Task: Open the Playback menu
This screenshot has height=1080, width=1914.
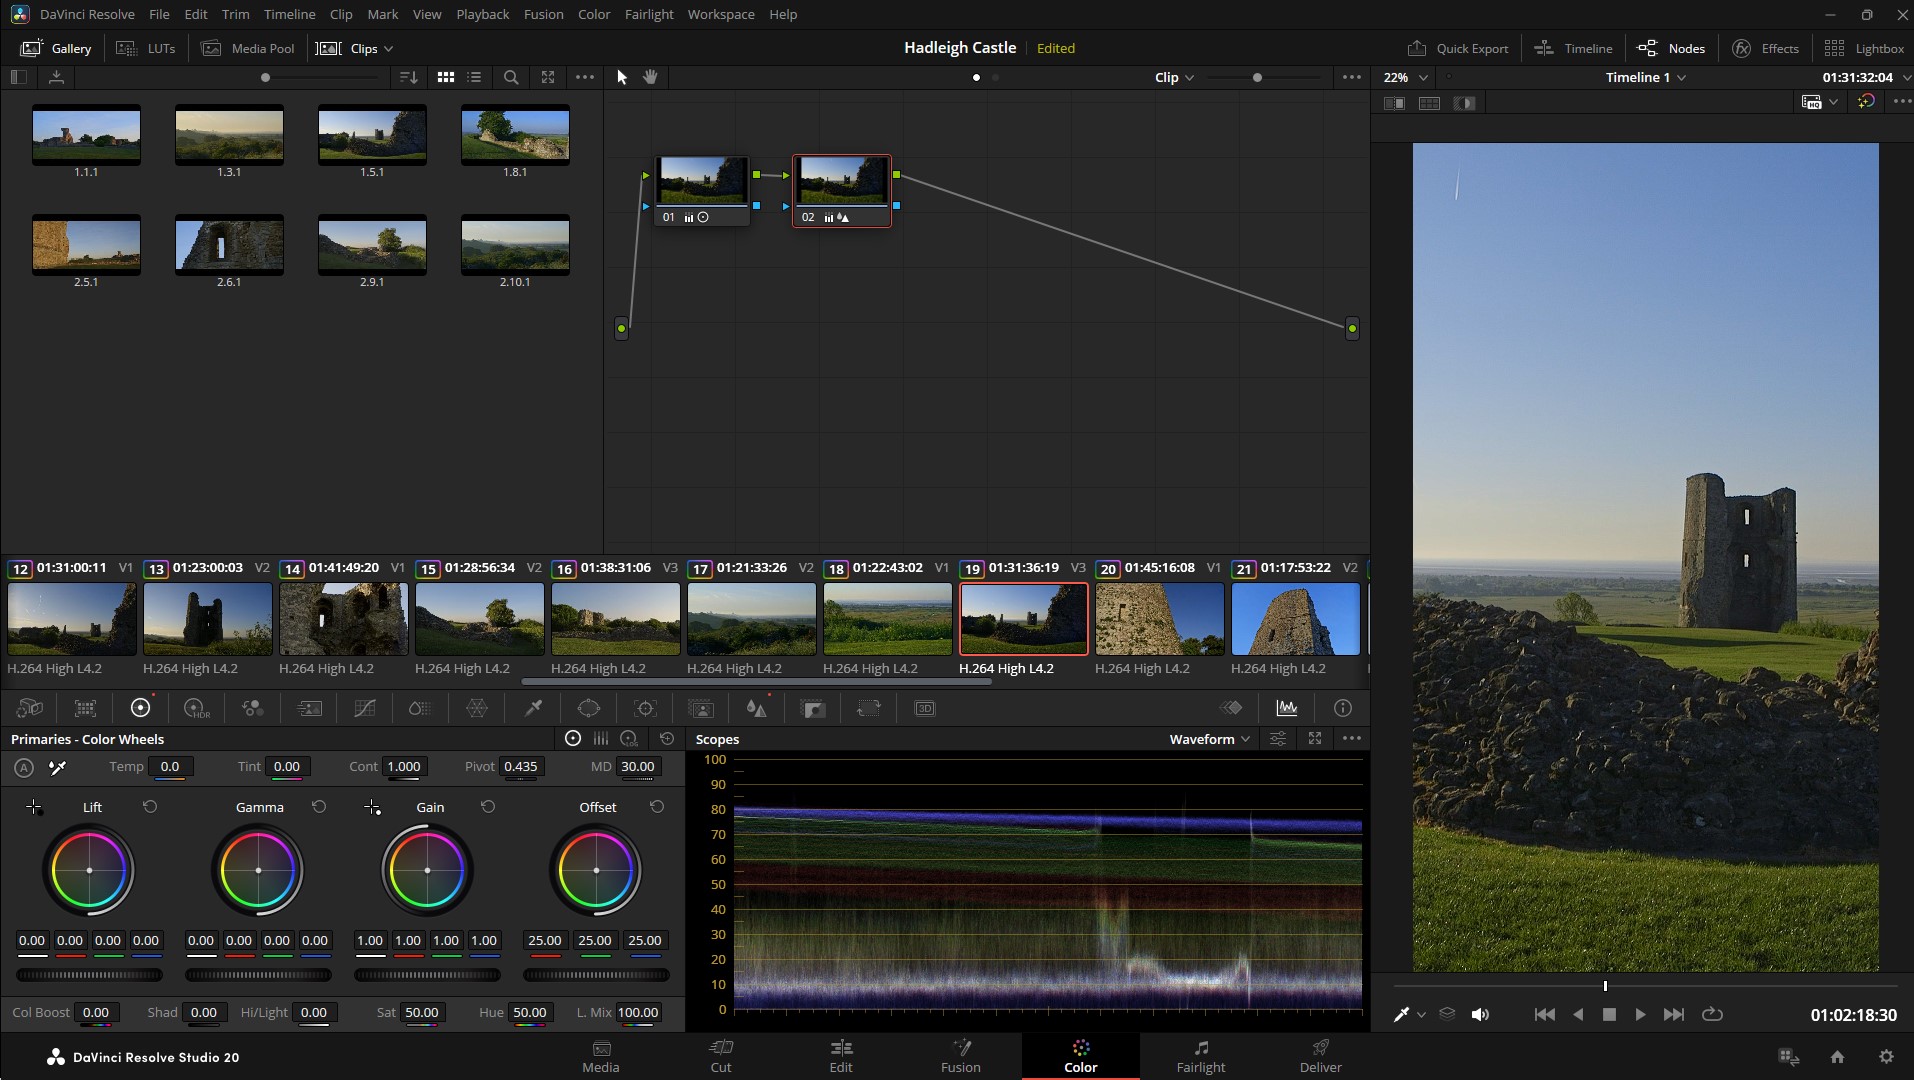Action: 482,14
